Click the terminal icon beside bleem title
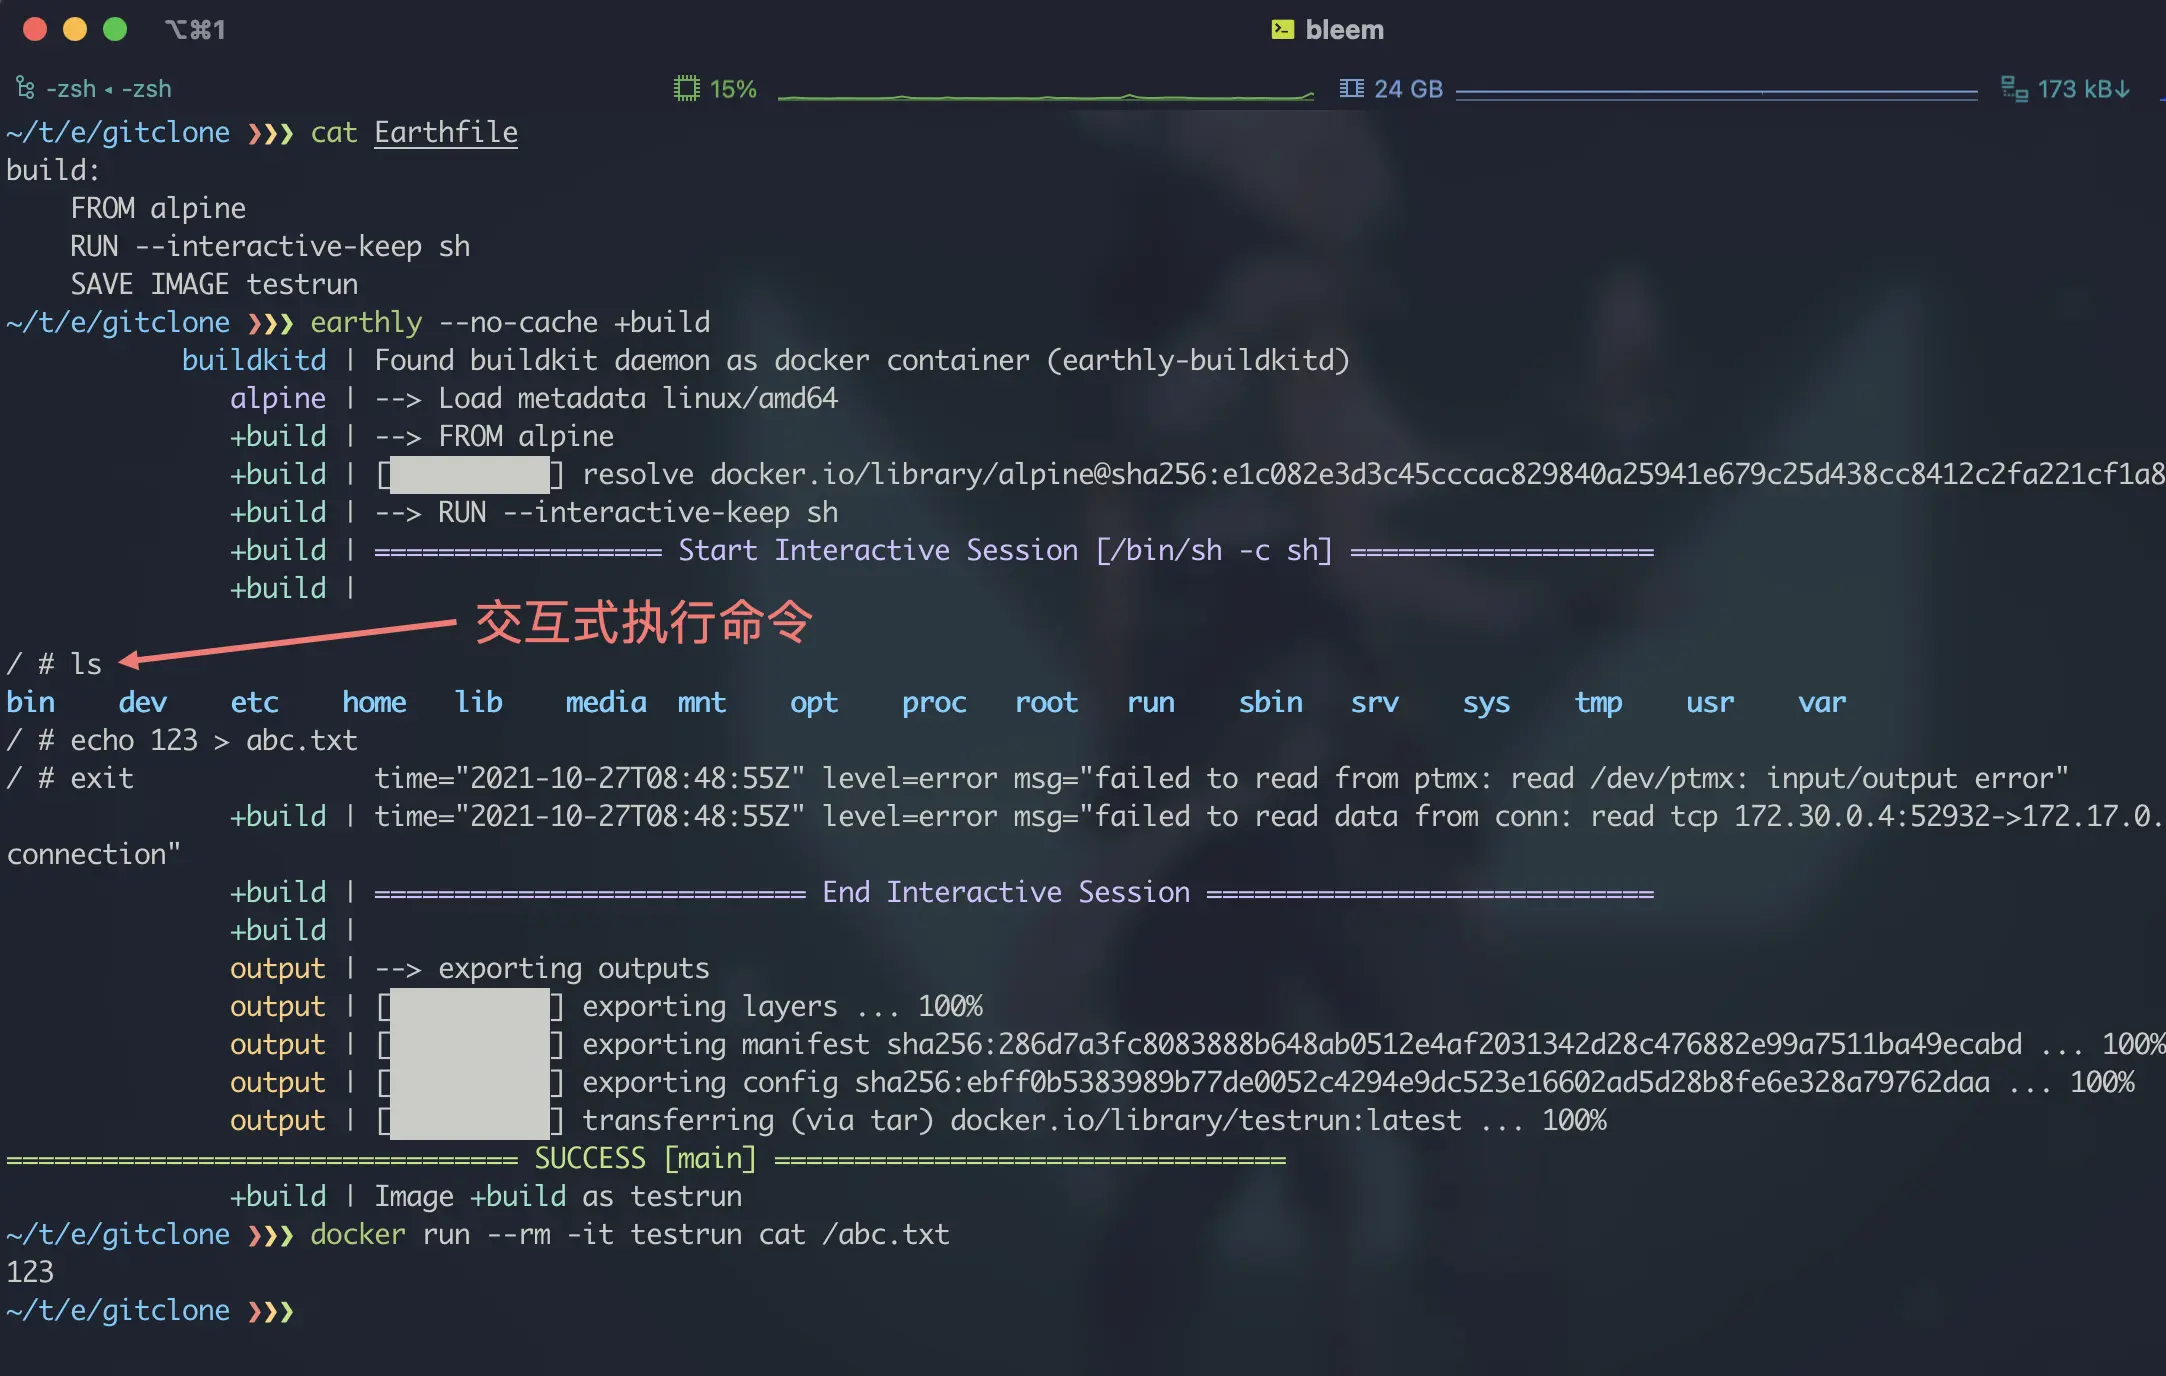2166x1376 pixels. click(x=1282, y=30)
